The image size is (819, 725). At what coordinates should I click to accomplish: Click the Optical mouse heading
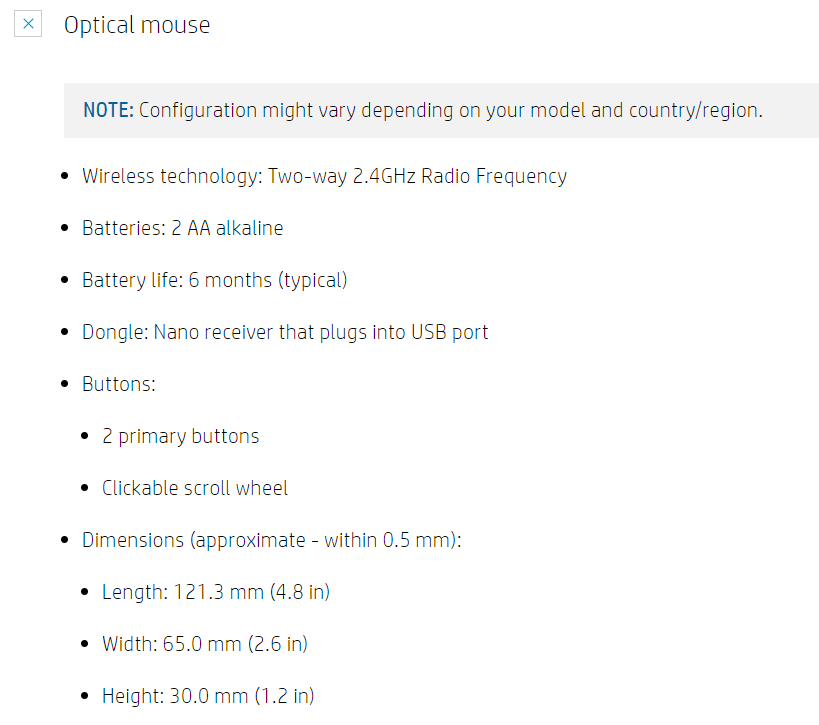[137, 25]
